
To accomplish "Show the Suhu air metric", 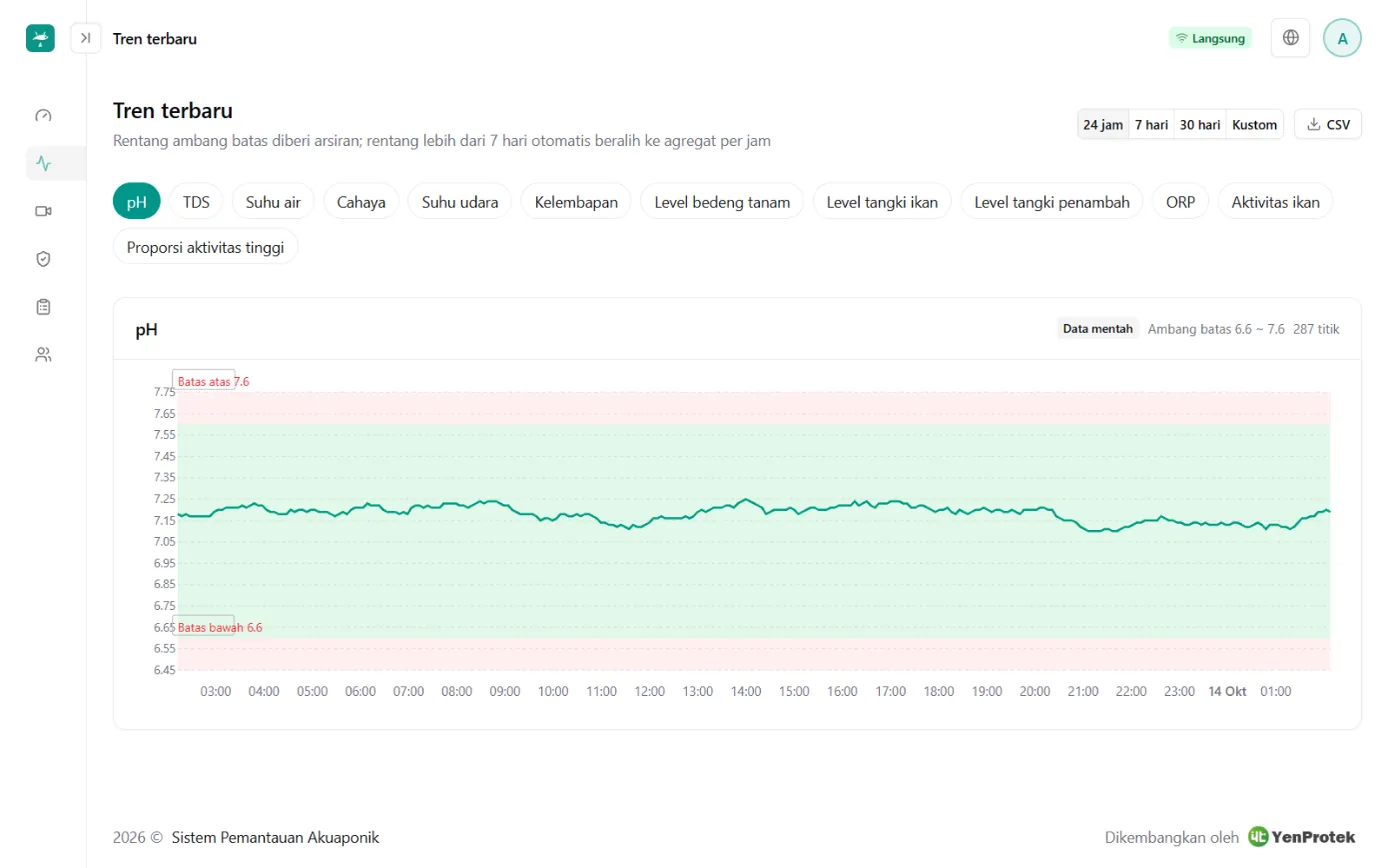I will [273, 201].
